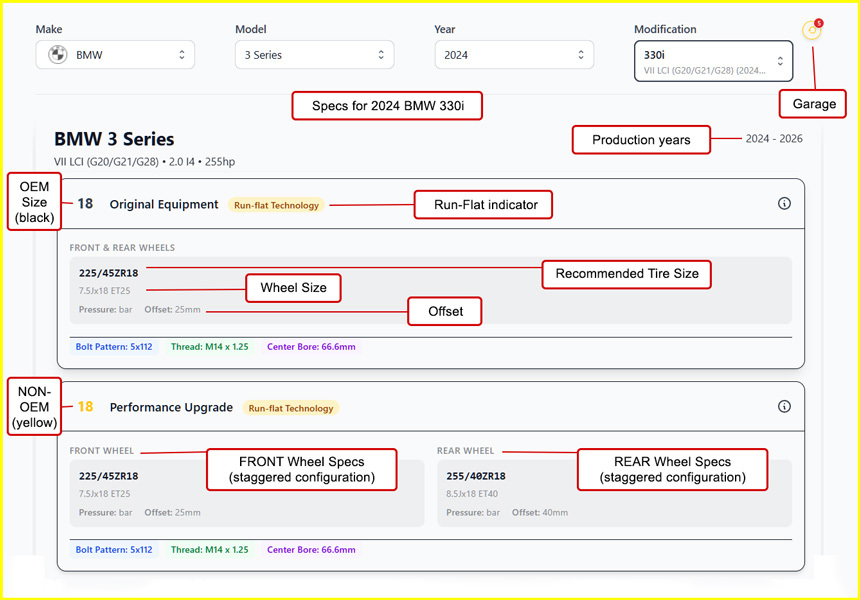This screenshot has width=860, height=600.
Task: Select the Performance Upgrade heading
Action: point(171,407)
